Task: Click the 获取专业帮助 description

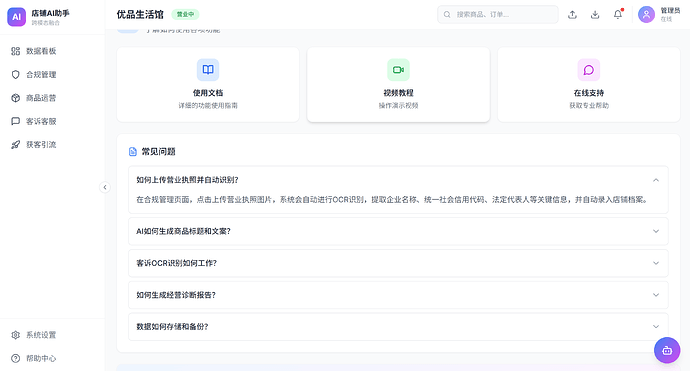Action: tap(589, 106)
